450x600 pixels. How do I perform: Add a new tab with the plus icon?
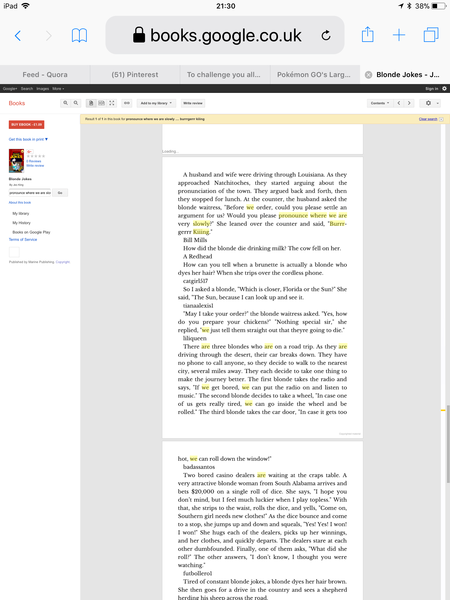click(x=399, y=35)
